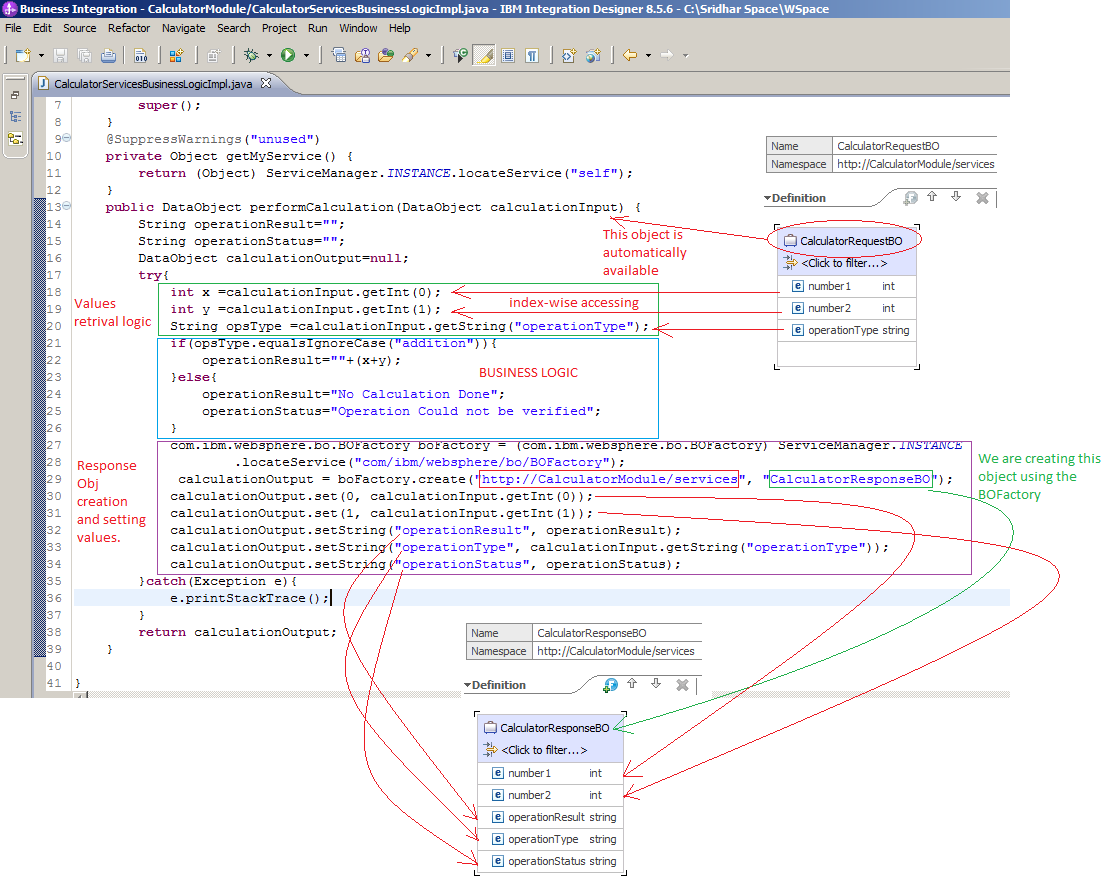This screenshot has height=886, width=1113.
Task: Toggle Mark Occurrences highlighter icon
Action: tap(484, 55)
